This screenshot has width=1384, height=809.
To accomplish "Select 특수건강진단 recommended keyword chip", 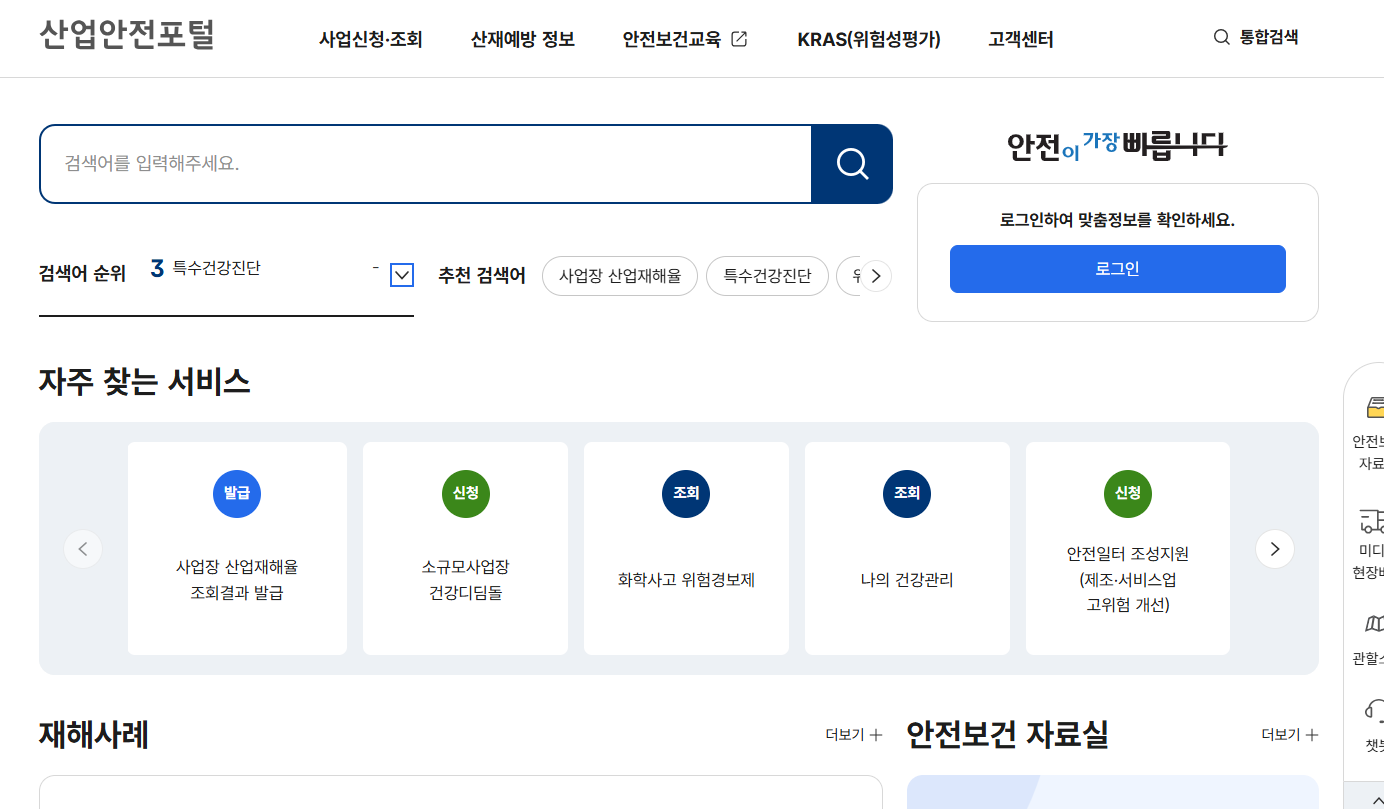I will click(x=768, y=276).
